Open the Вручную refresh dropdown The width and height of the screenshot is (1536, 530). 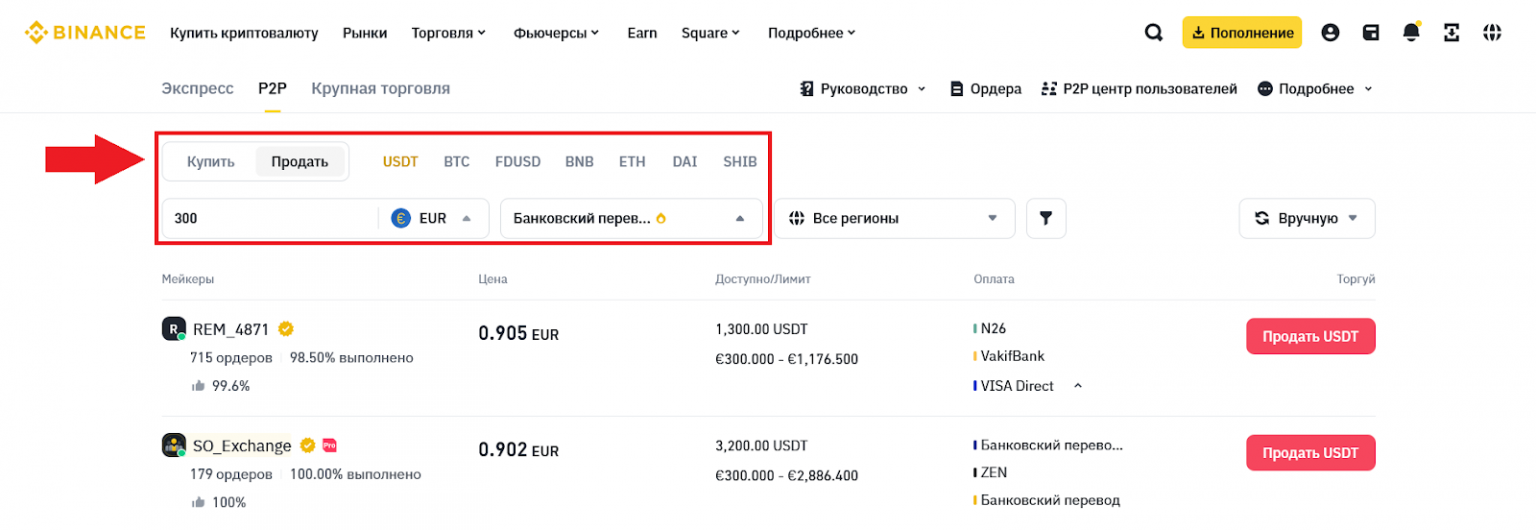coord(1306,218)
